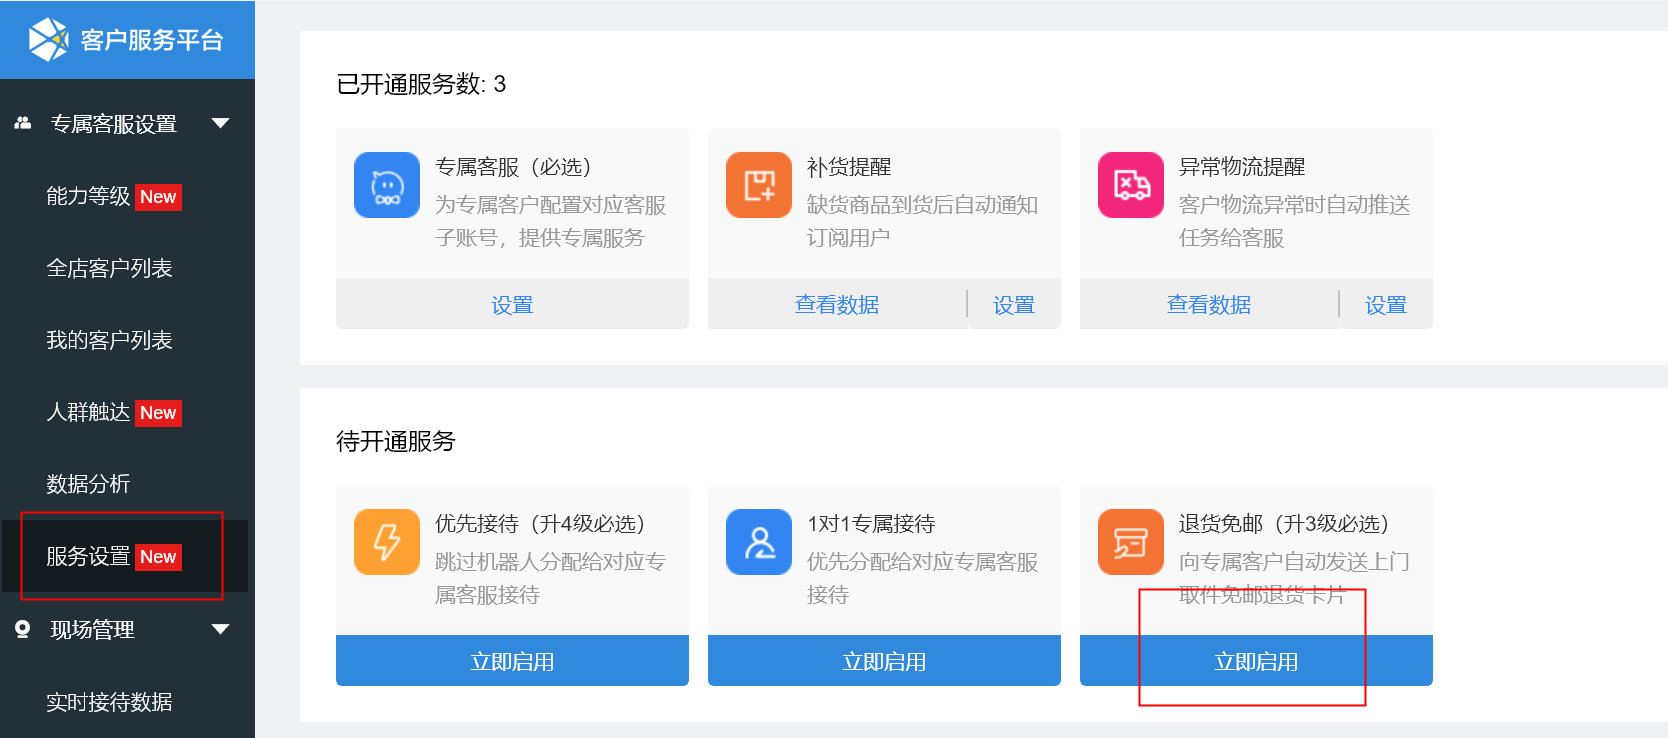Click the 补货提醒 orange icon
Viewport: 1668px width, 738px height.
click(x=759, y=185)
